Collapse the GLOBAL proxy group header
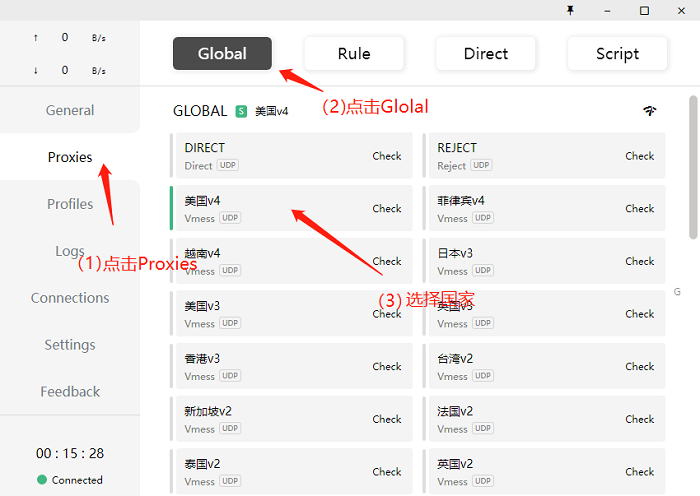 click(200, 111)
